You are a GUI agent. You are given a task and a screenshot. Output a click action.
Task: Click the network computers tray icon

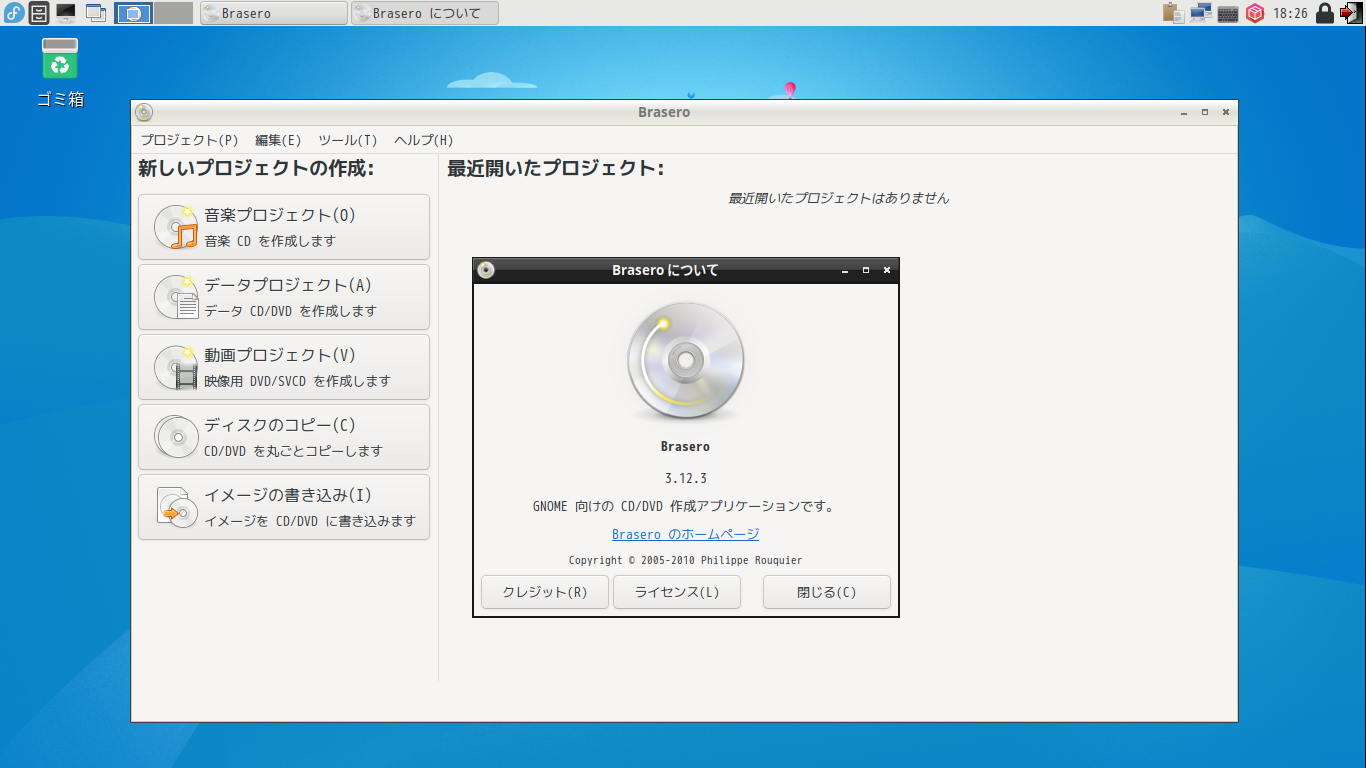tap(1201, 13)
